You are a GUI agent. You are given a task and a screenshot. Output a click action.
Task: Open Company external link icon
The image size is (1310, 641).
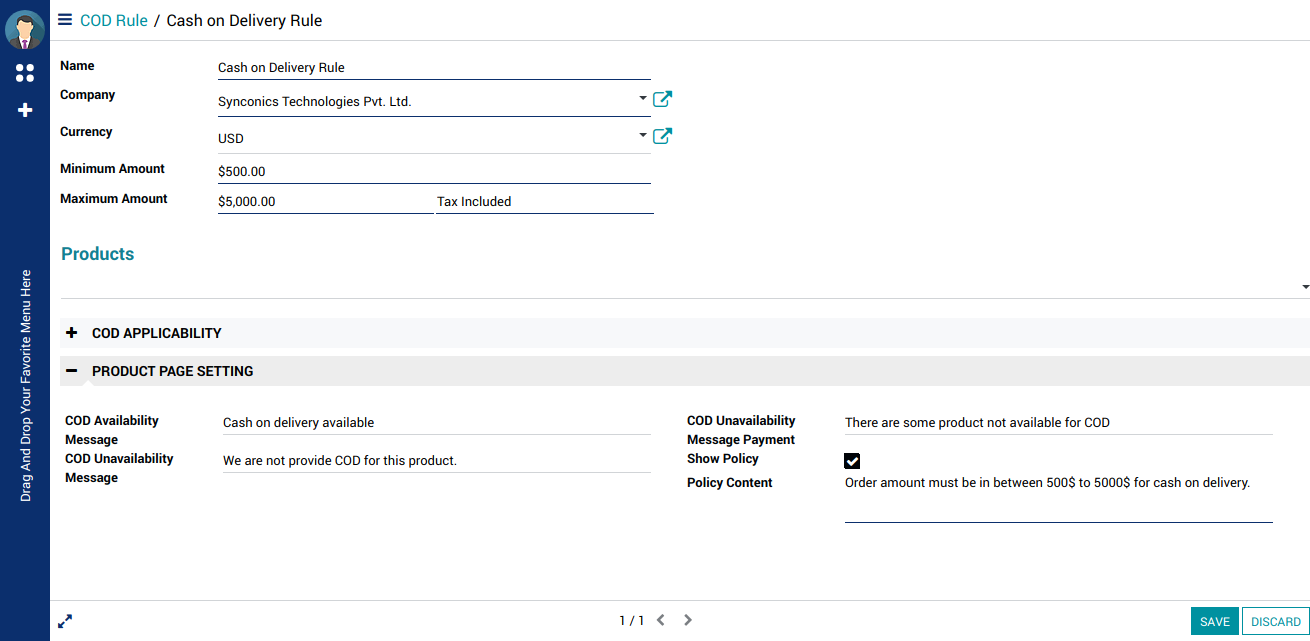(662, 99)
